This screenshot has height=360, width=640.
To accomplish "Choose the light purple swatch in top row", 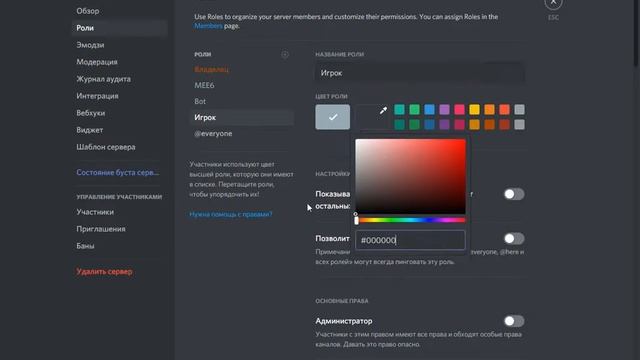I will [444, 109].
